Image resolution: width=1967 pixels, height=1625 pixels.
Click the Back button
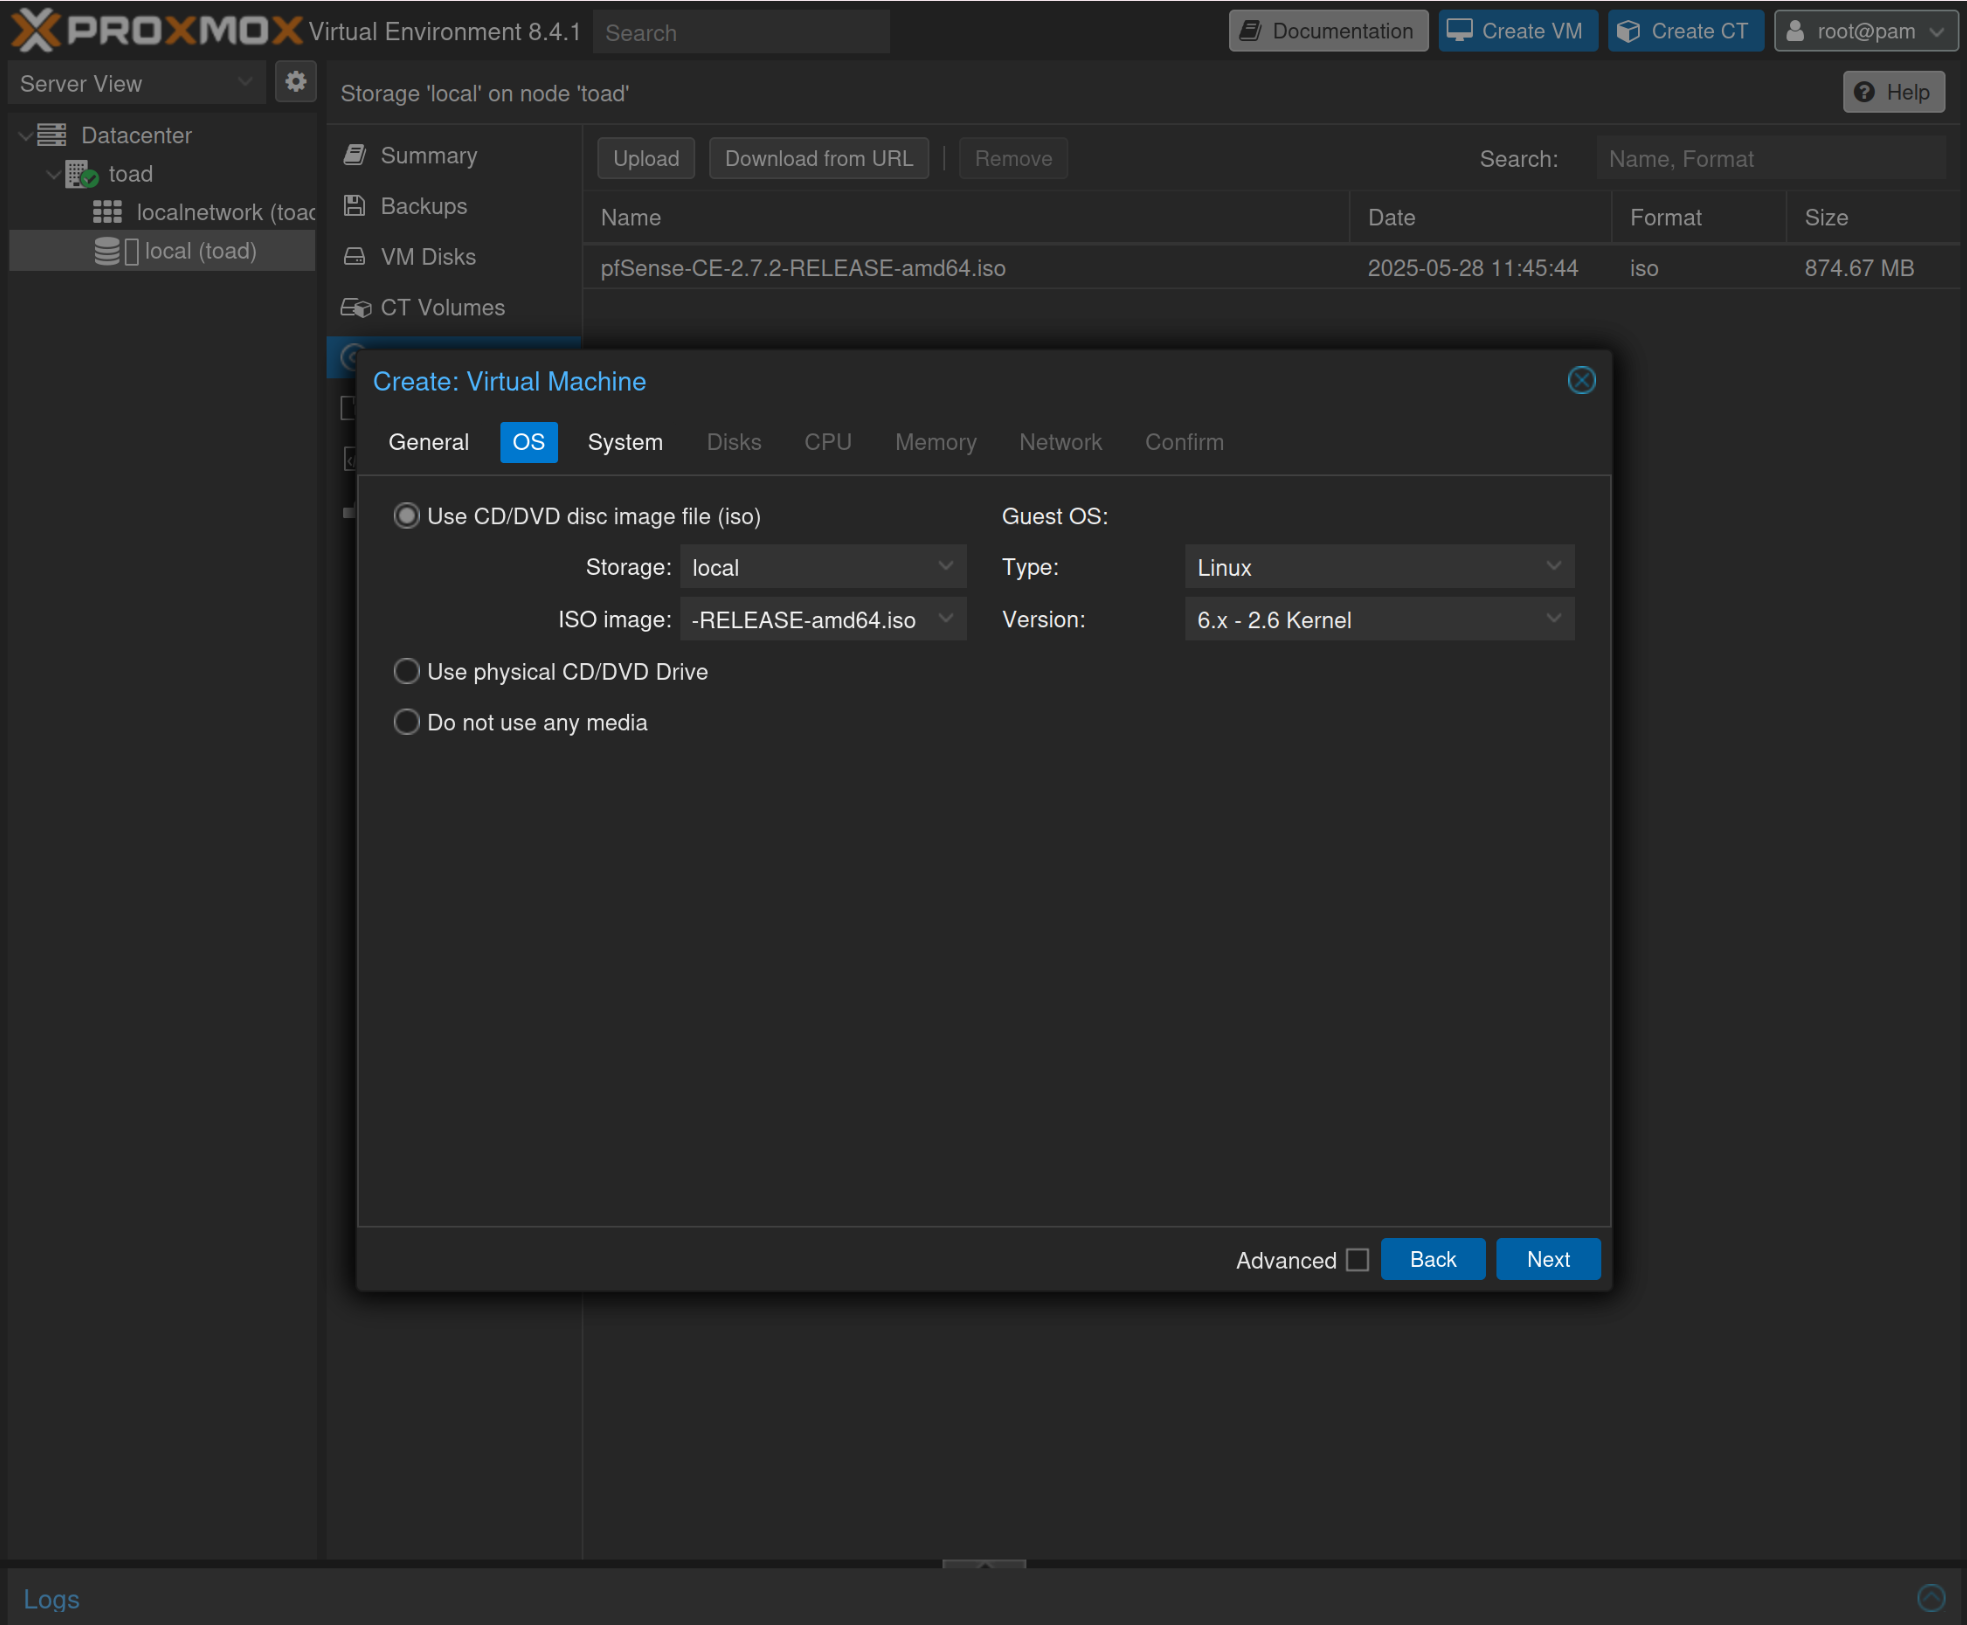click(1432, 1259)
